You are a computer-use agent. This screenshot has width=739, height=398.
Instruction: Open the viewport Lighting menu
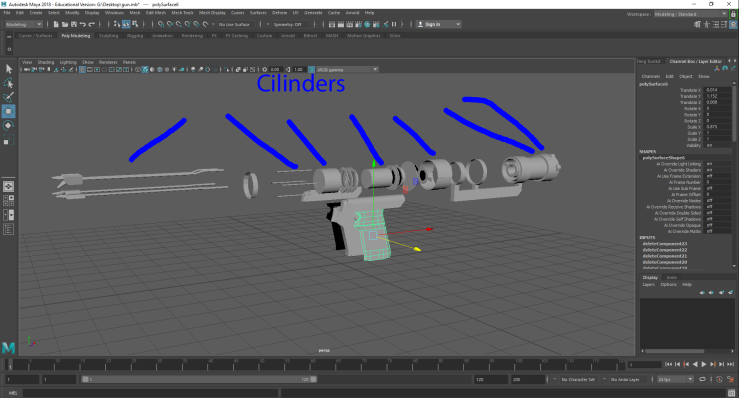[68, 62]
